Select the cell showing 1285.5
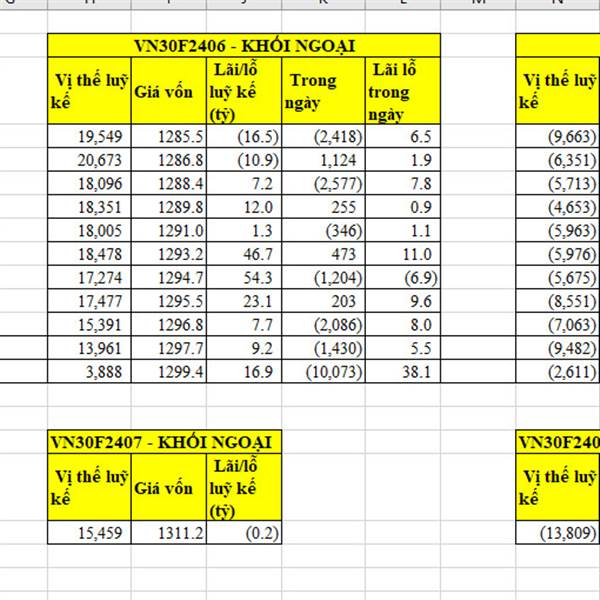The width and height of the screenshot is (600, 600). pyautogui.click(x=168, y=136)
